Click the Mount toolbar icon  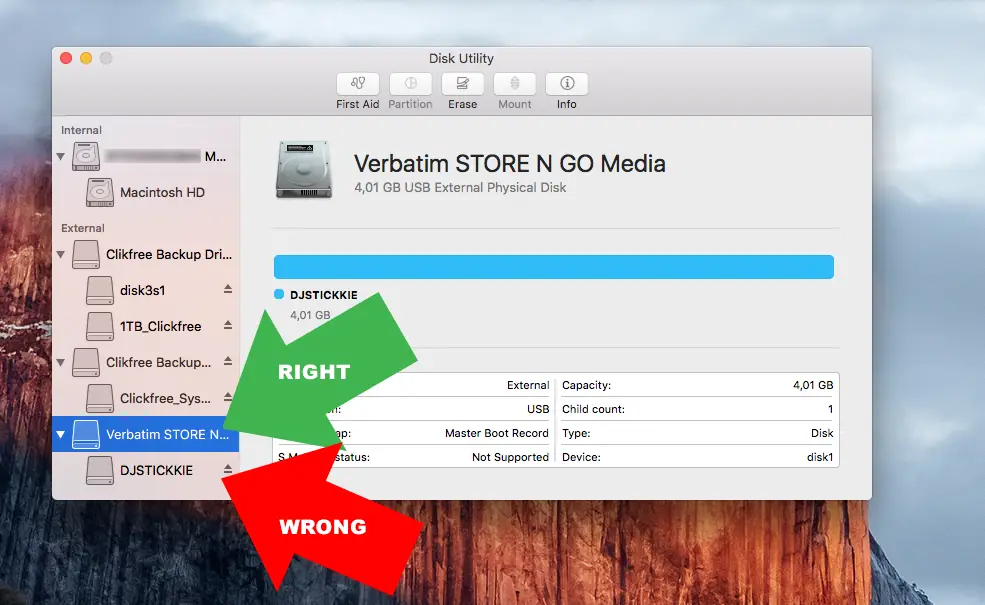point(514,84)
